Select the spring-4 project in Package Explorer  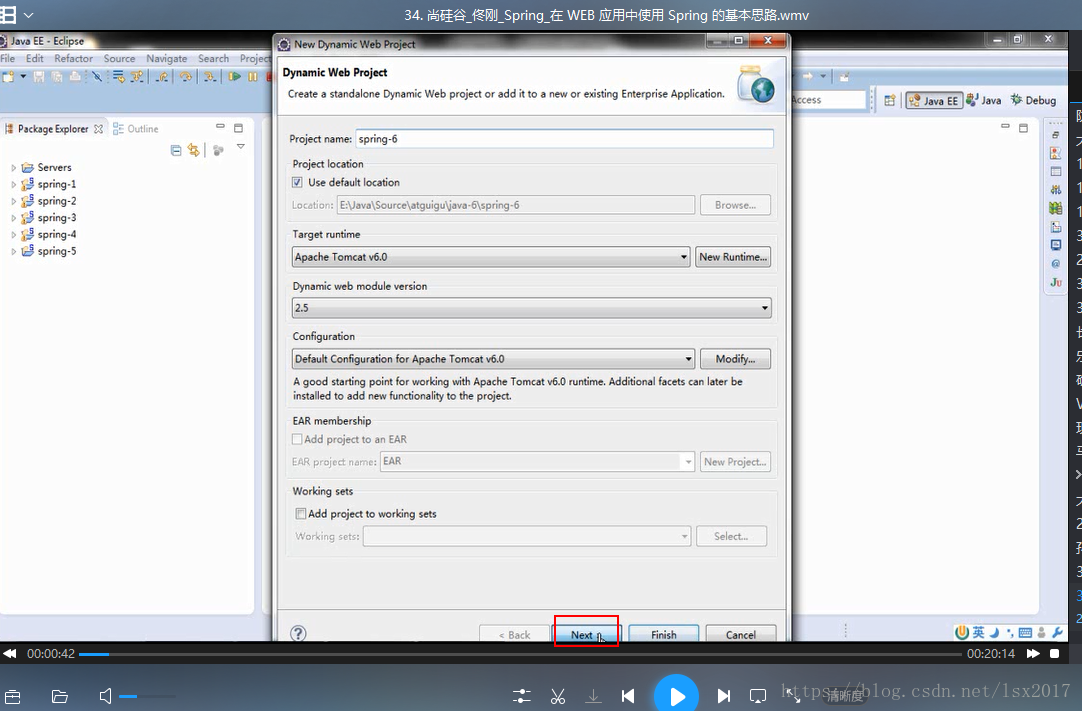coord(48,235)
